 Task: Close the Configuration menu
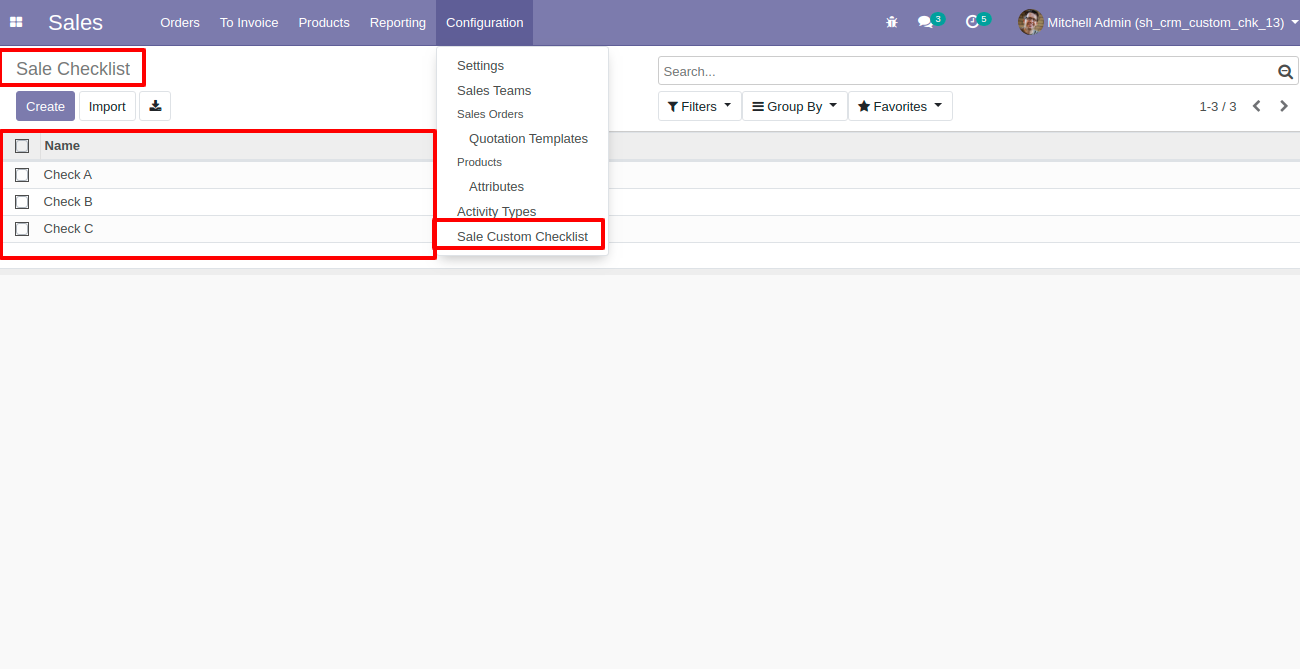485,22
